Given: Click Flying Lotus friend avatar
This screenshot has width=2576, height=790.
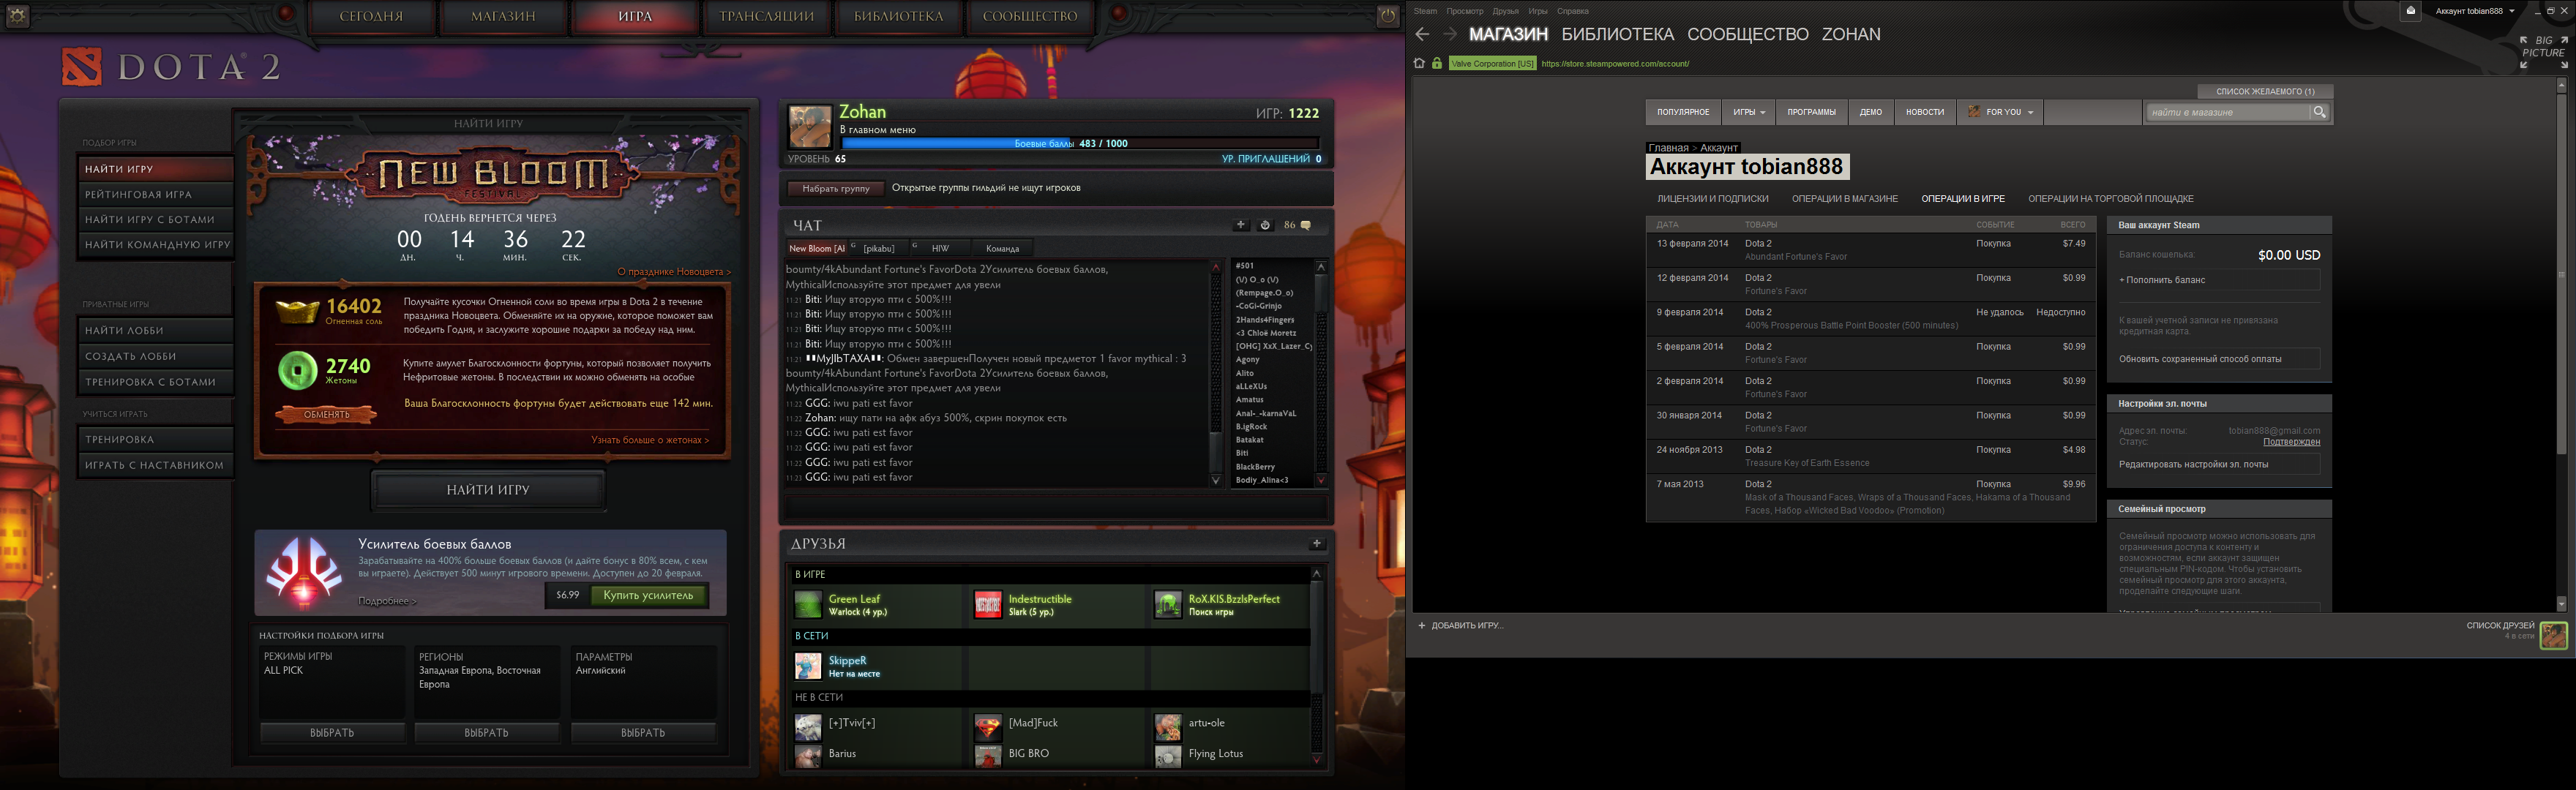Looking at the screenshot, I should tap(1167, 756).
